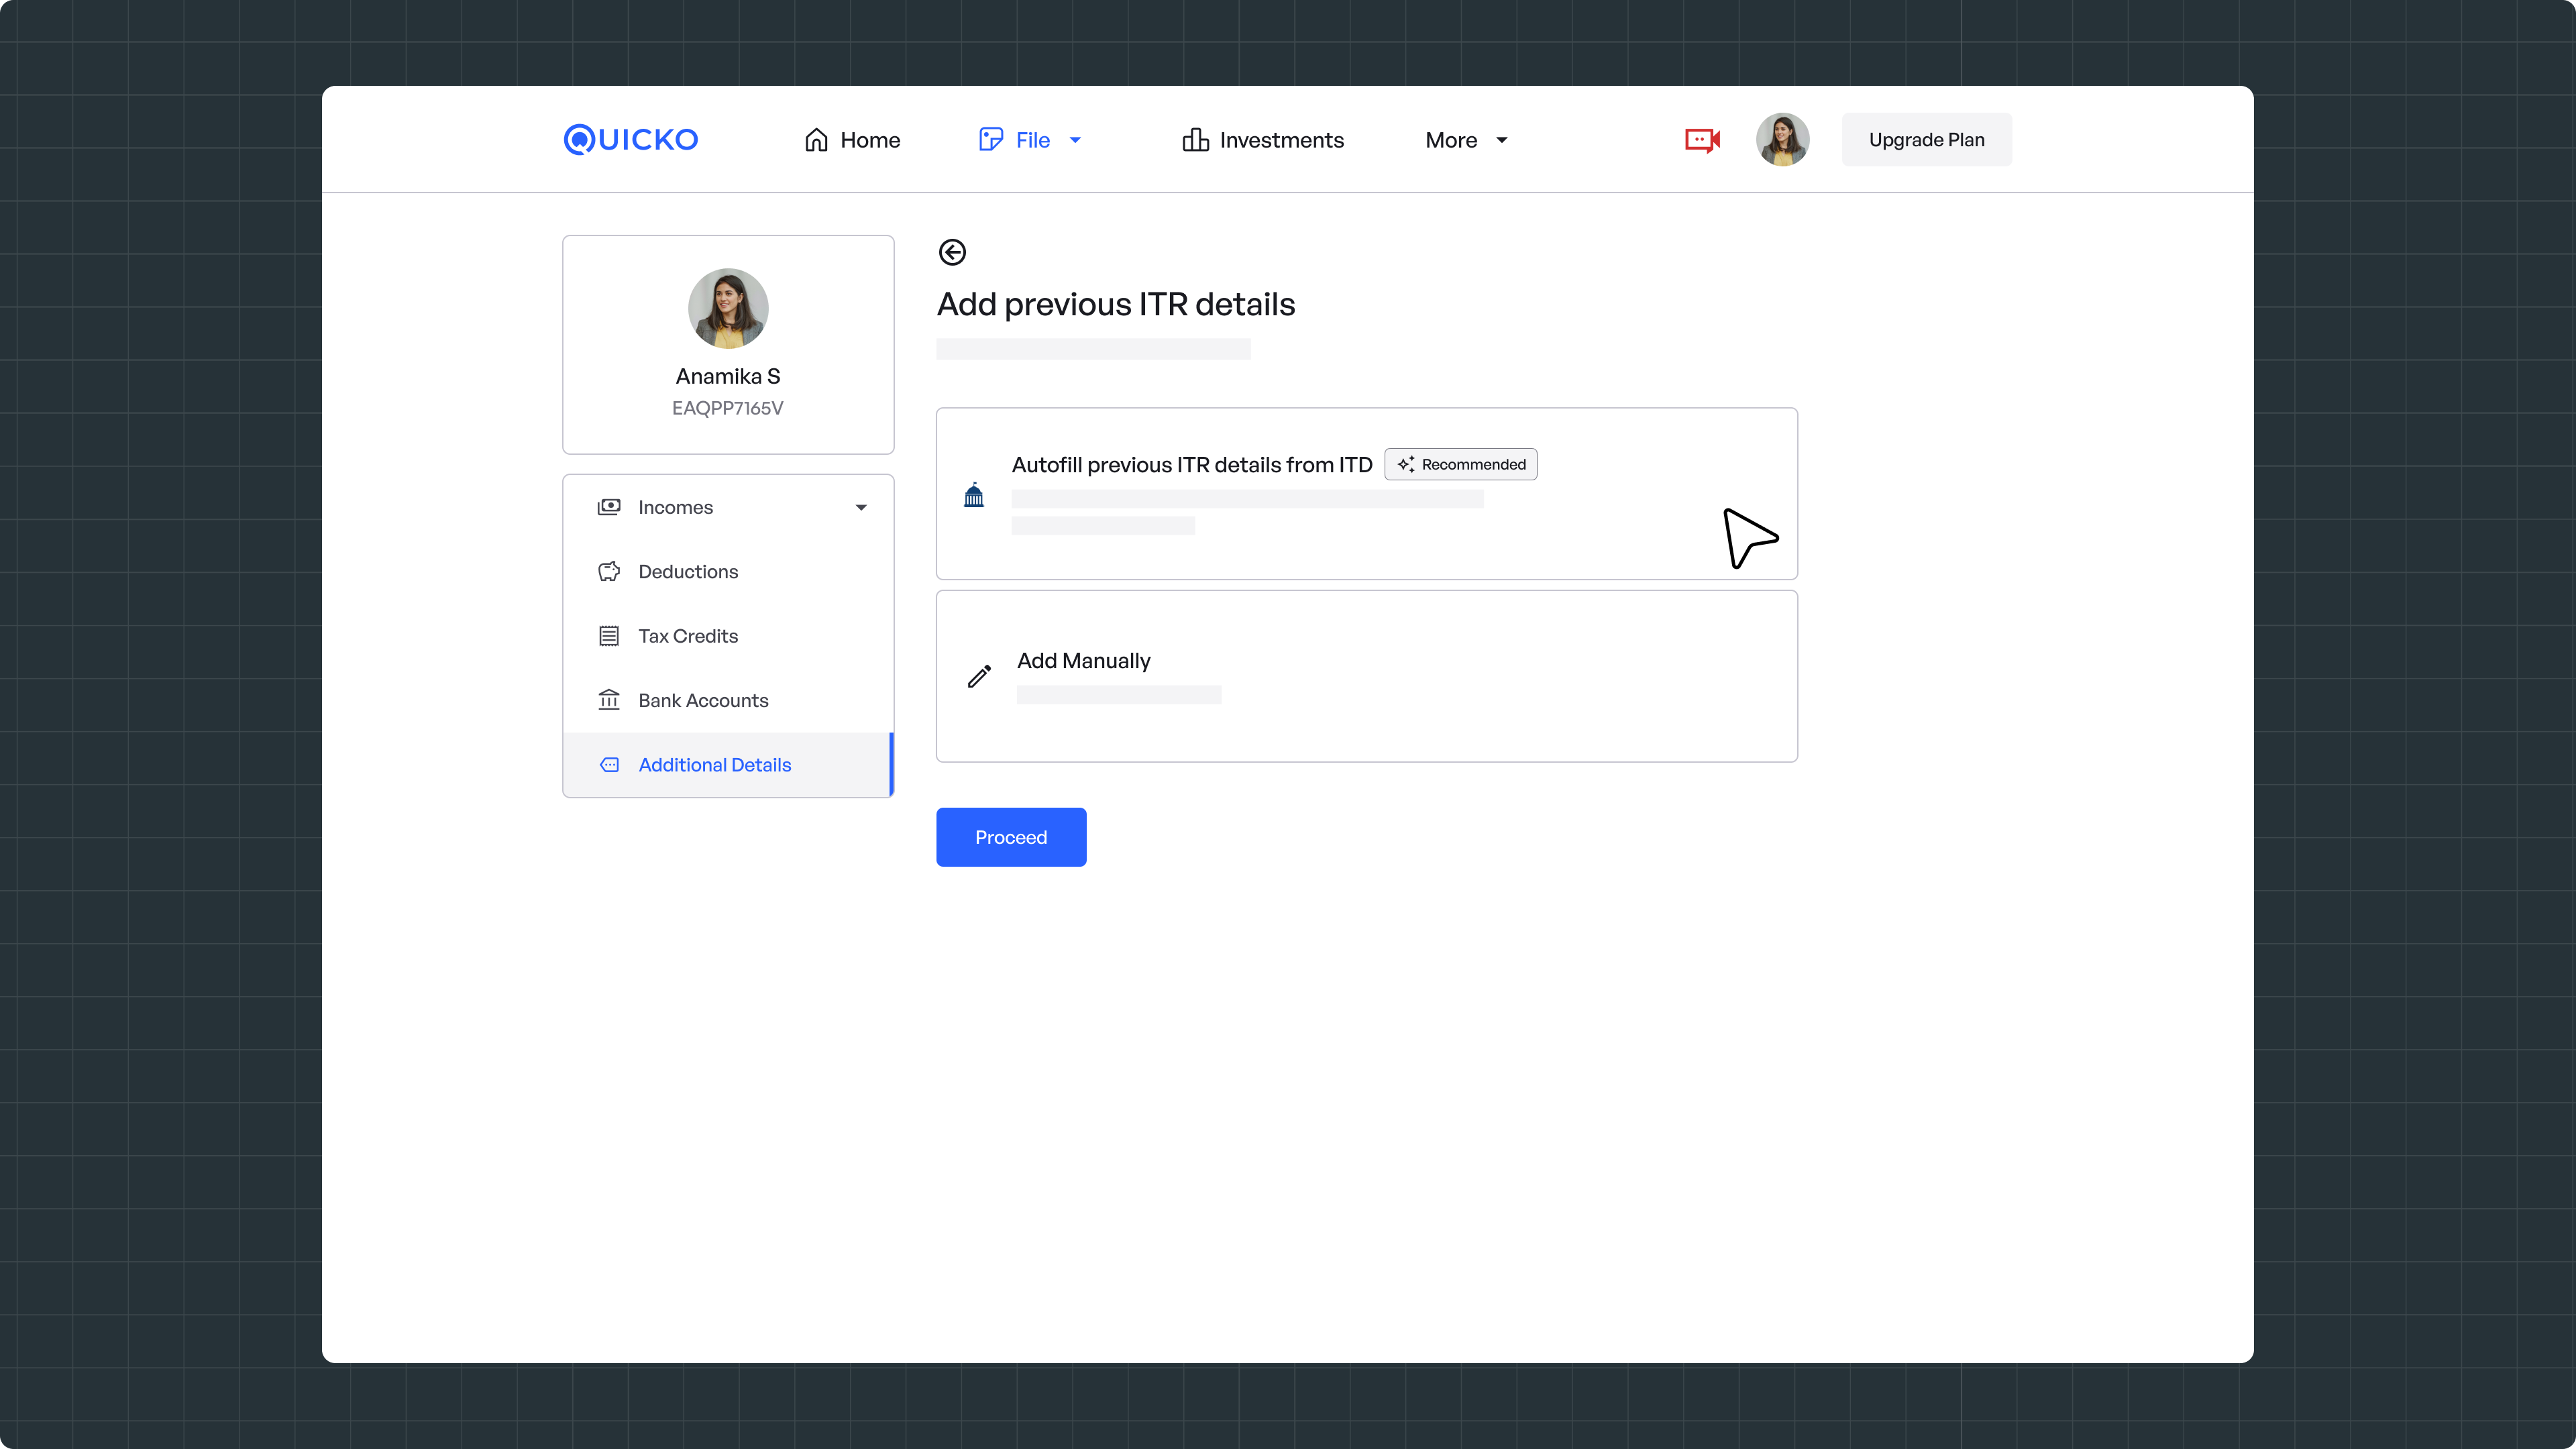Select Tax Credits in the sidebar
The height and width of the screenshot is (1449, 2576).
[728, 636]
